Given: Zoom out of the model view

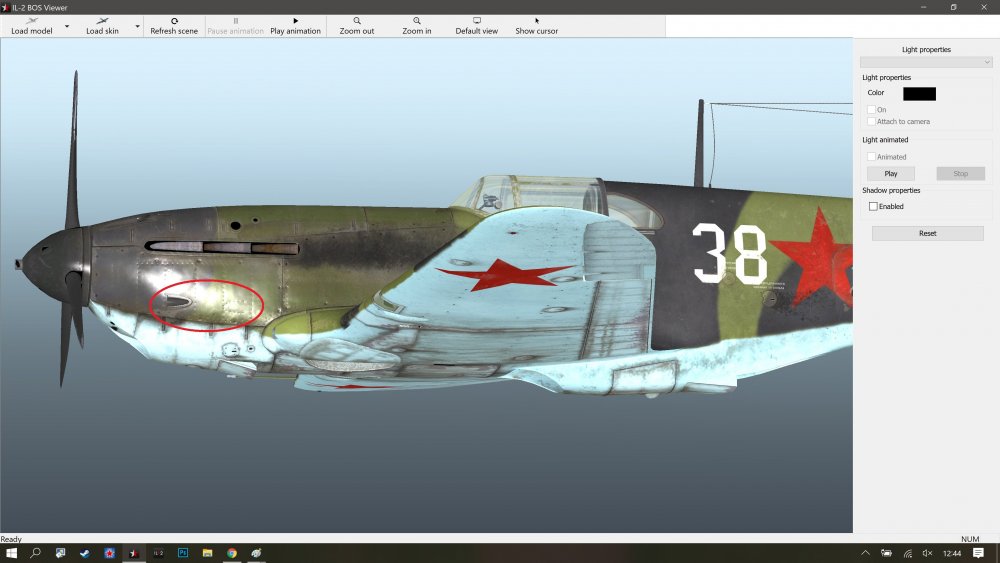Looking at the screenshot, I should [357, 26].
